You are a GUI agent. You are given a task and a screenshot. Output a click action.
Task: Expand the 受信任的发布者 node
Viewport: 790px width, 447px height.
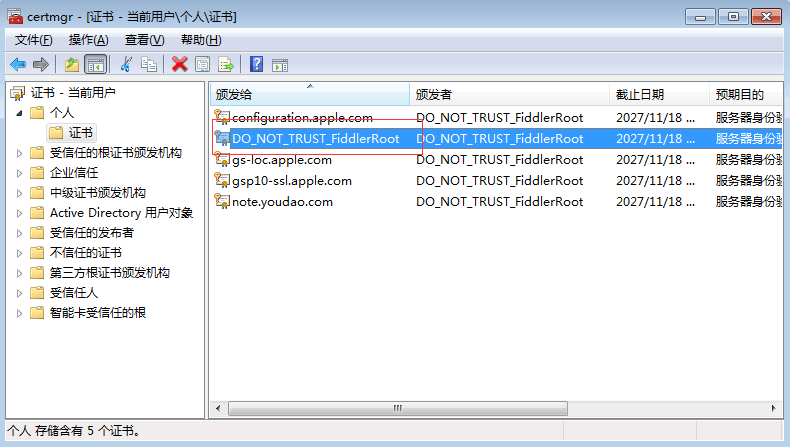click(19, 233)
